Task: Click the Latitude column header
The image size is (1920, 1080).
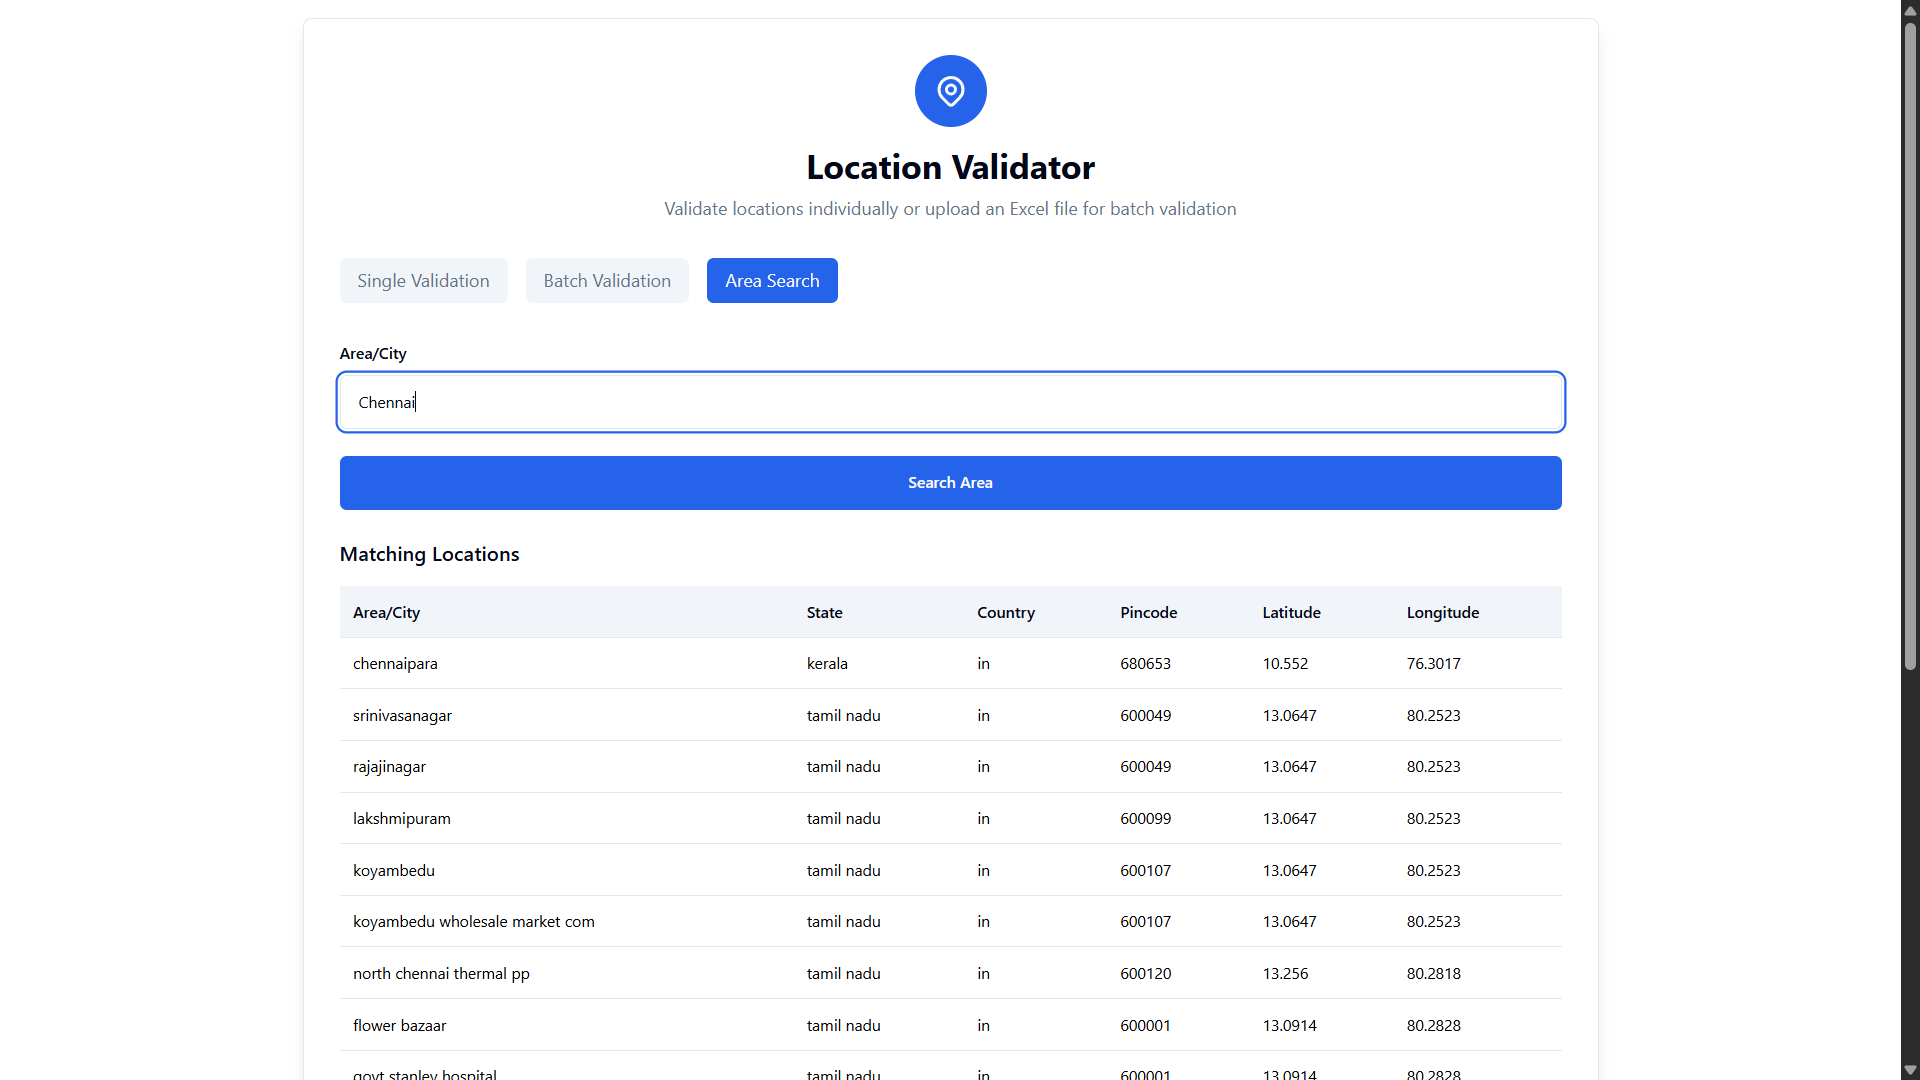Action: click(x=1290, y=612)
